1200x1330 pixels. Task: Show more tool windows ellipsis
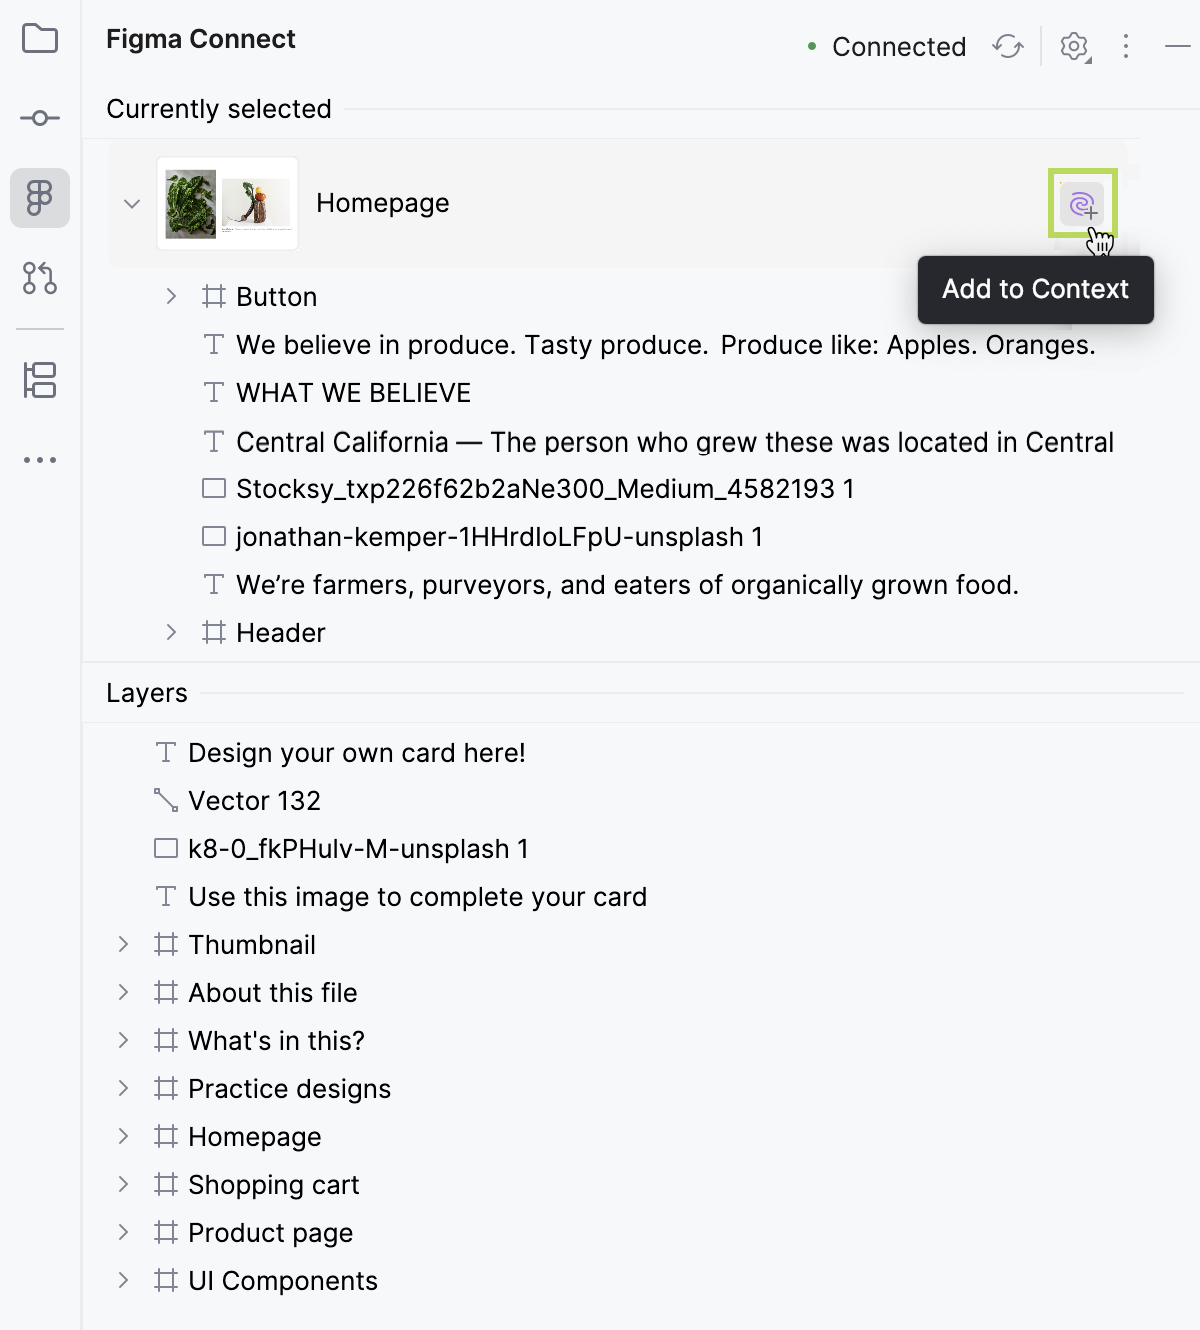[40, 460]
